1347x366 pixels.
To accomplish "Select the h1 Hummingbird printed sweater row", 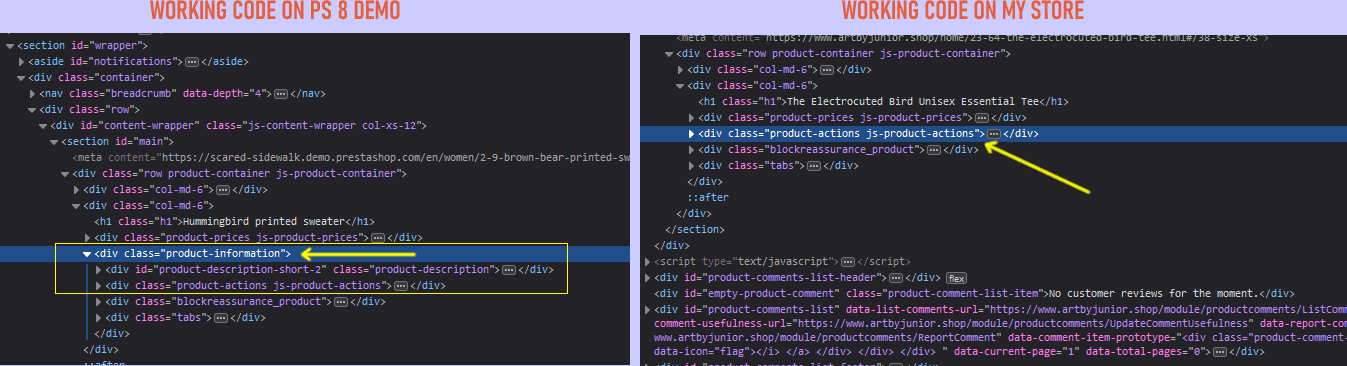I will (233, 222).
